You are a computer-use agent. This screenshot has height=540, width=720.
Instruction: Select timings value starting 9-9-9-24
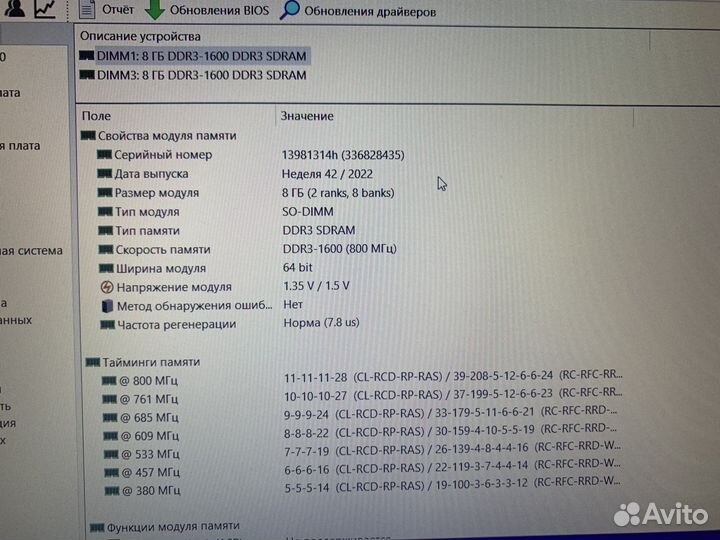[x=451, y=413]
